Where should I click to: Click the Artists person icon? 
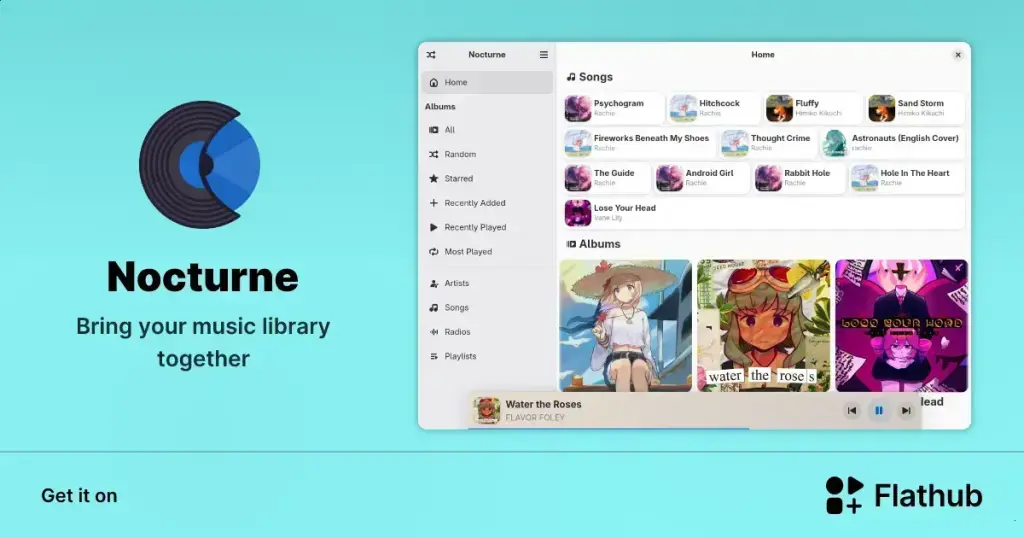434,283
